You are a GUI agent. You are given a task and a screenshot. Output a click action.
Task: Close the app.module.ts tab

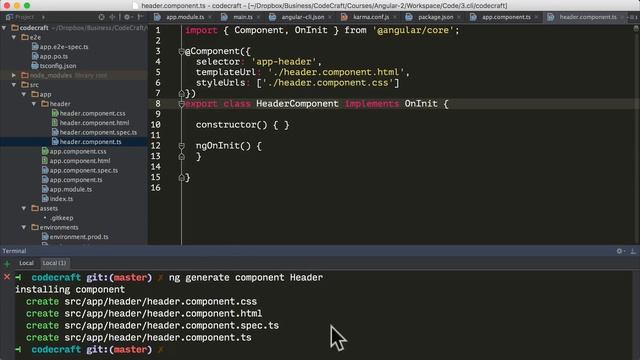tap(210, 17)
